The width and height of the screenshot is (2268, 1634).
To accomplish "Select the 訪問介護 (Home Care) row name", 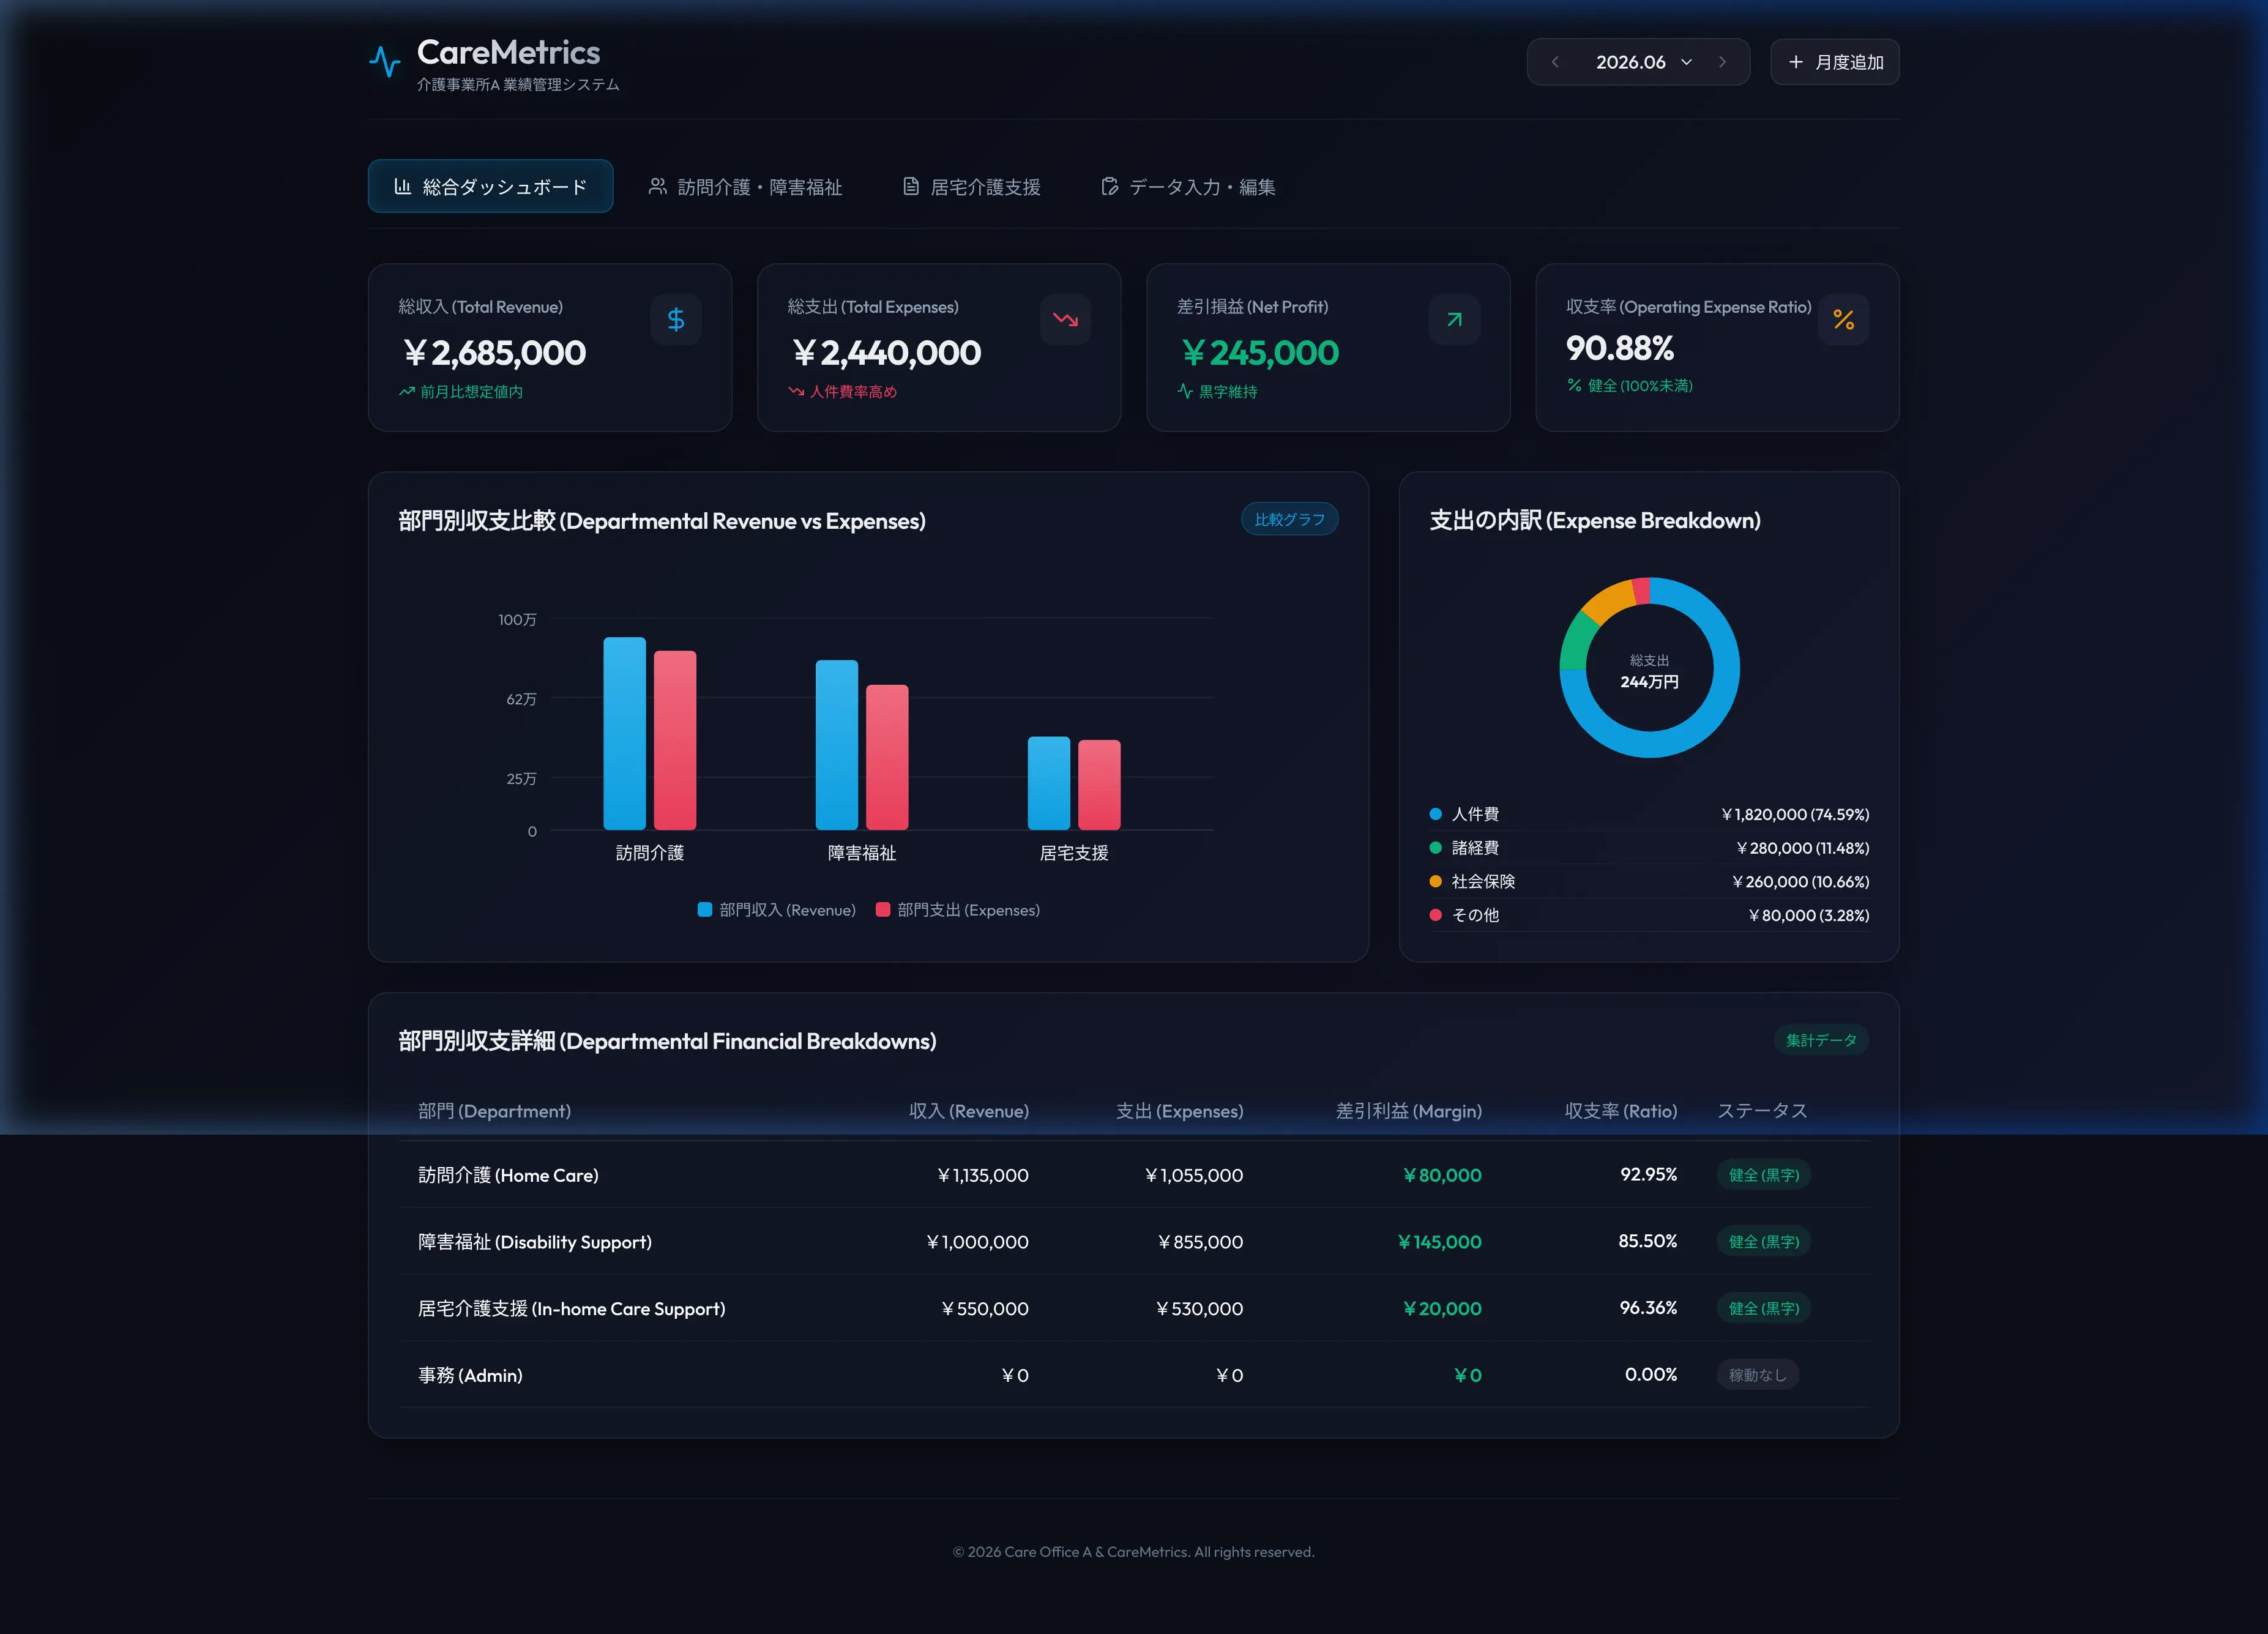I will point(508,1174).
